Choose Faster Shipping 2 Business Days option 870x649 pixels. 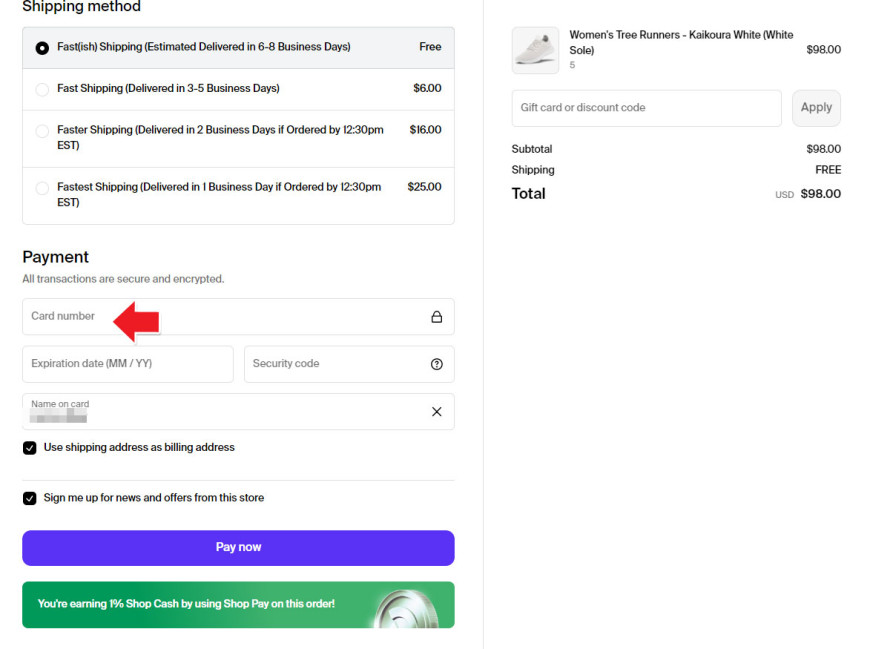click(x=42, y=131)
